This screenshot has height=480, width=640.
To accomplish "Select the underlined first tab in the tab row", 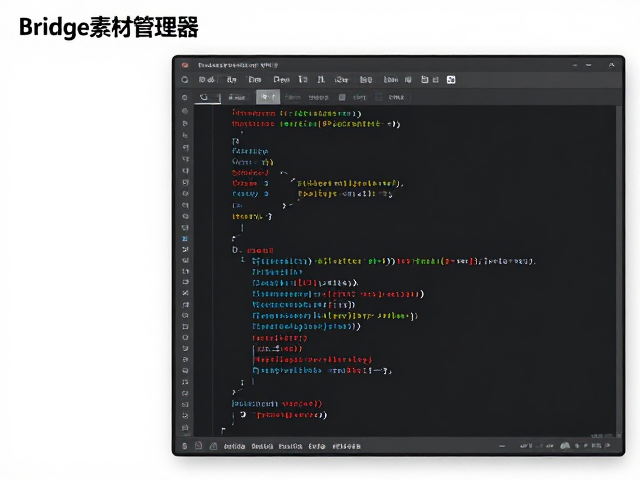I will point(207,97).
